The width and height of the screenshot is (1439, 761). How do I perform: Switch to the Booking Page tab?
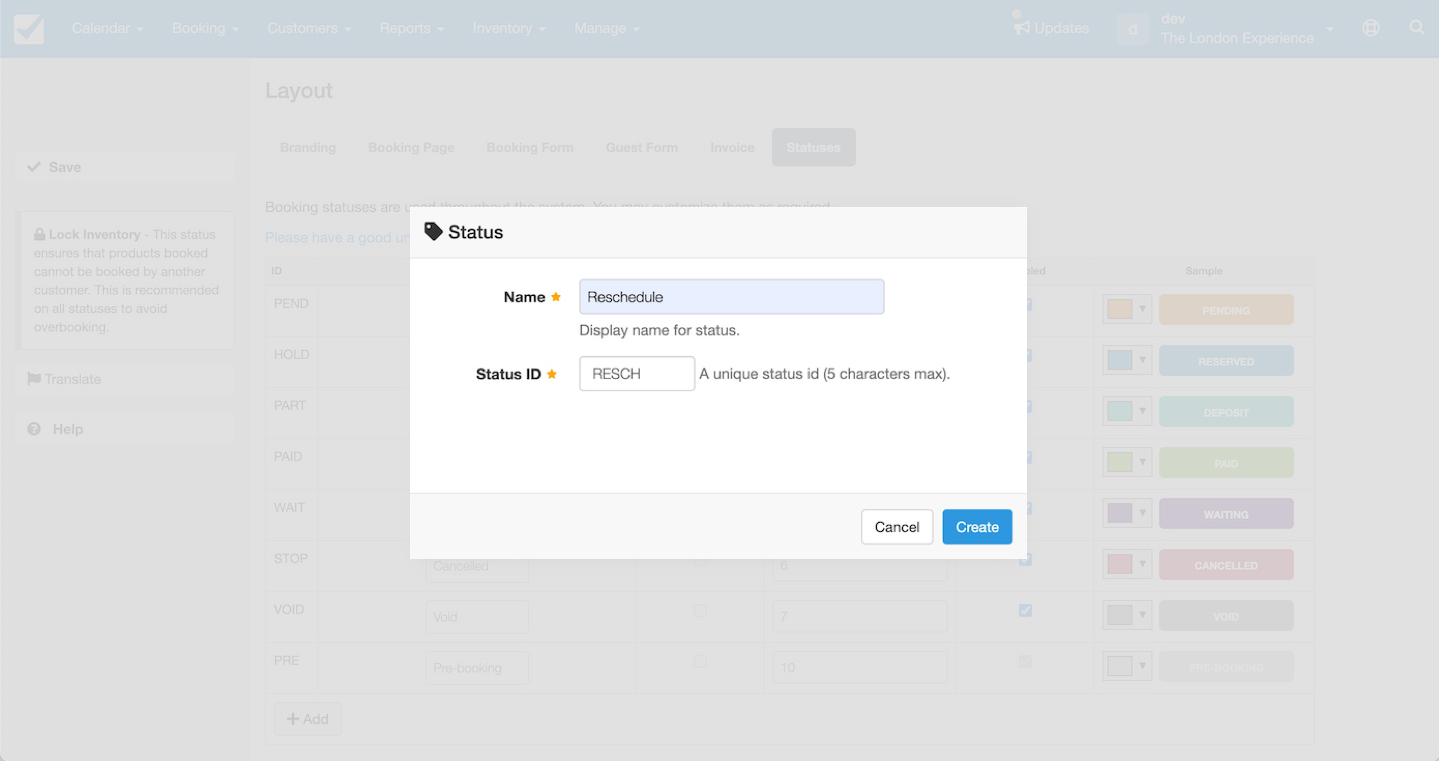[411, 147]
